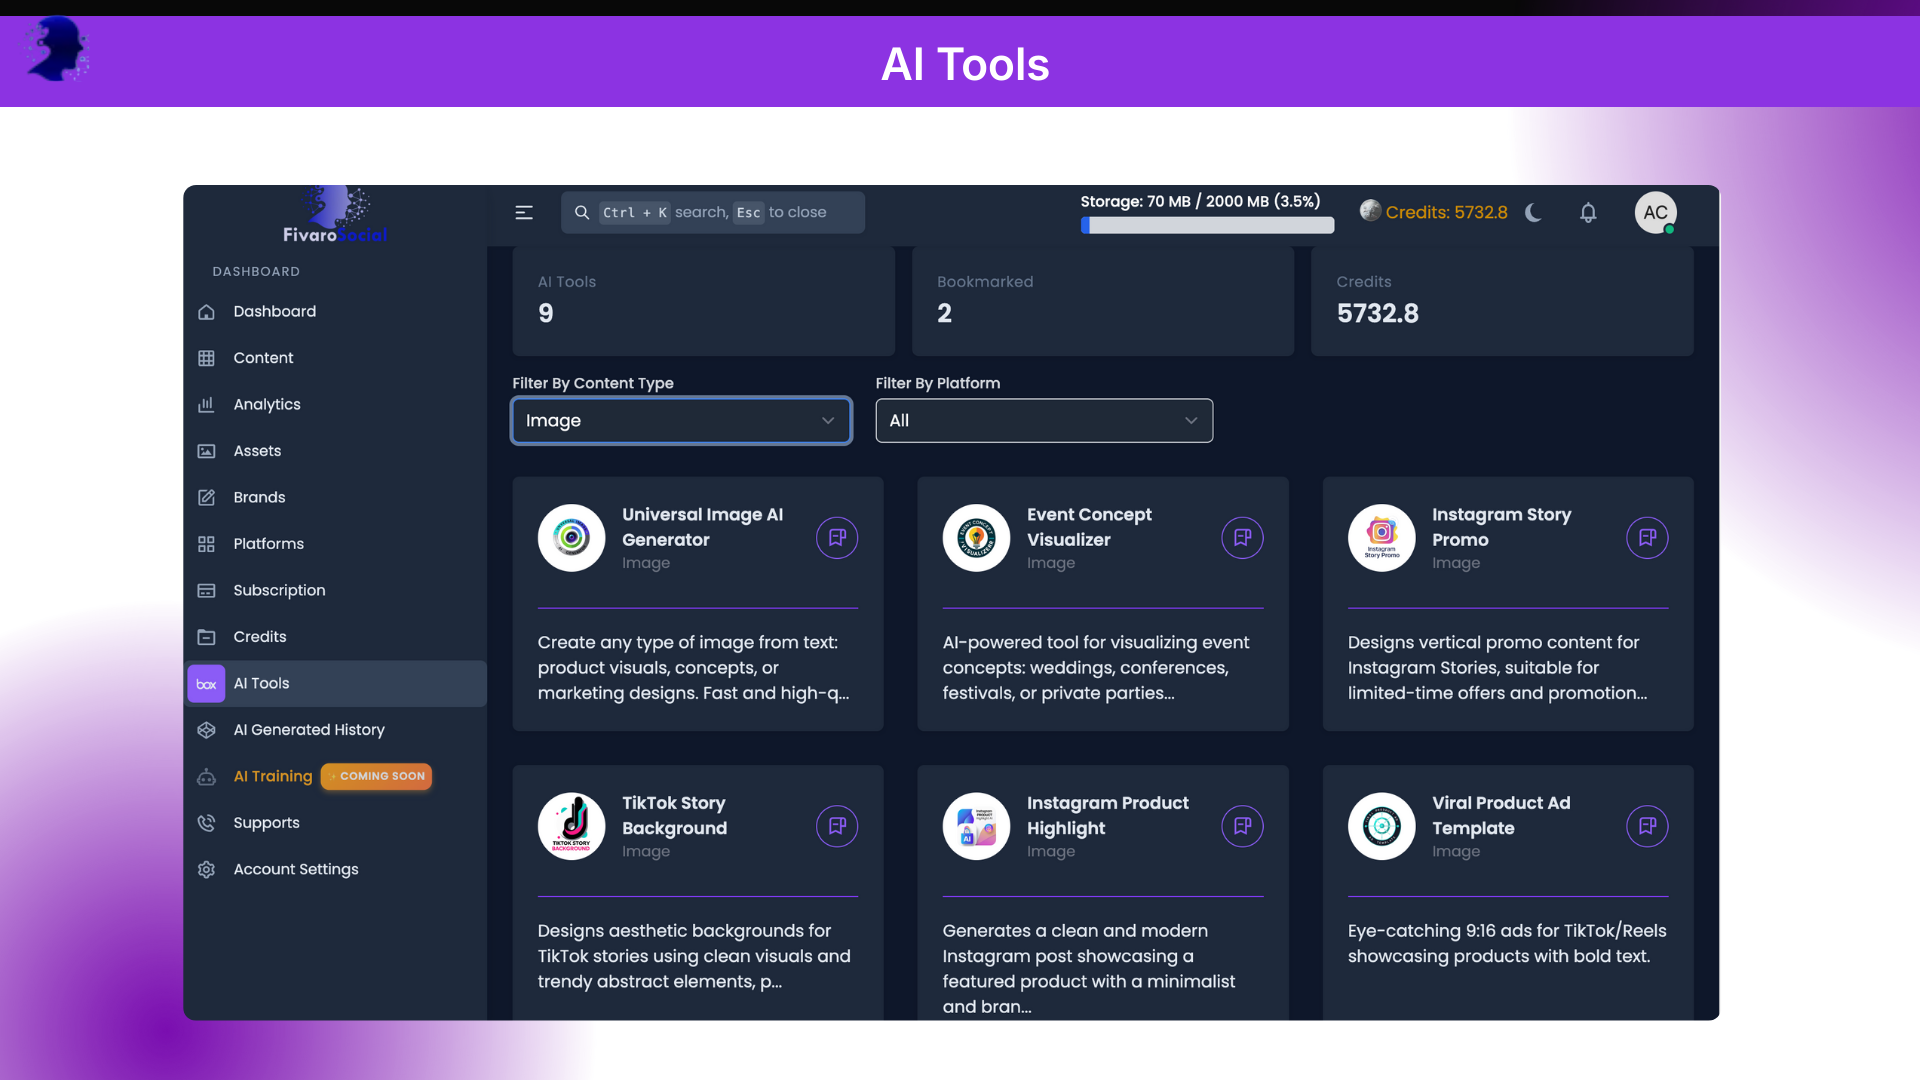
Task: Toggle dark mode with the moon icon
Action: [x=1533, y=212]
